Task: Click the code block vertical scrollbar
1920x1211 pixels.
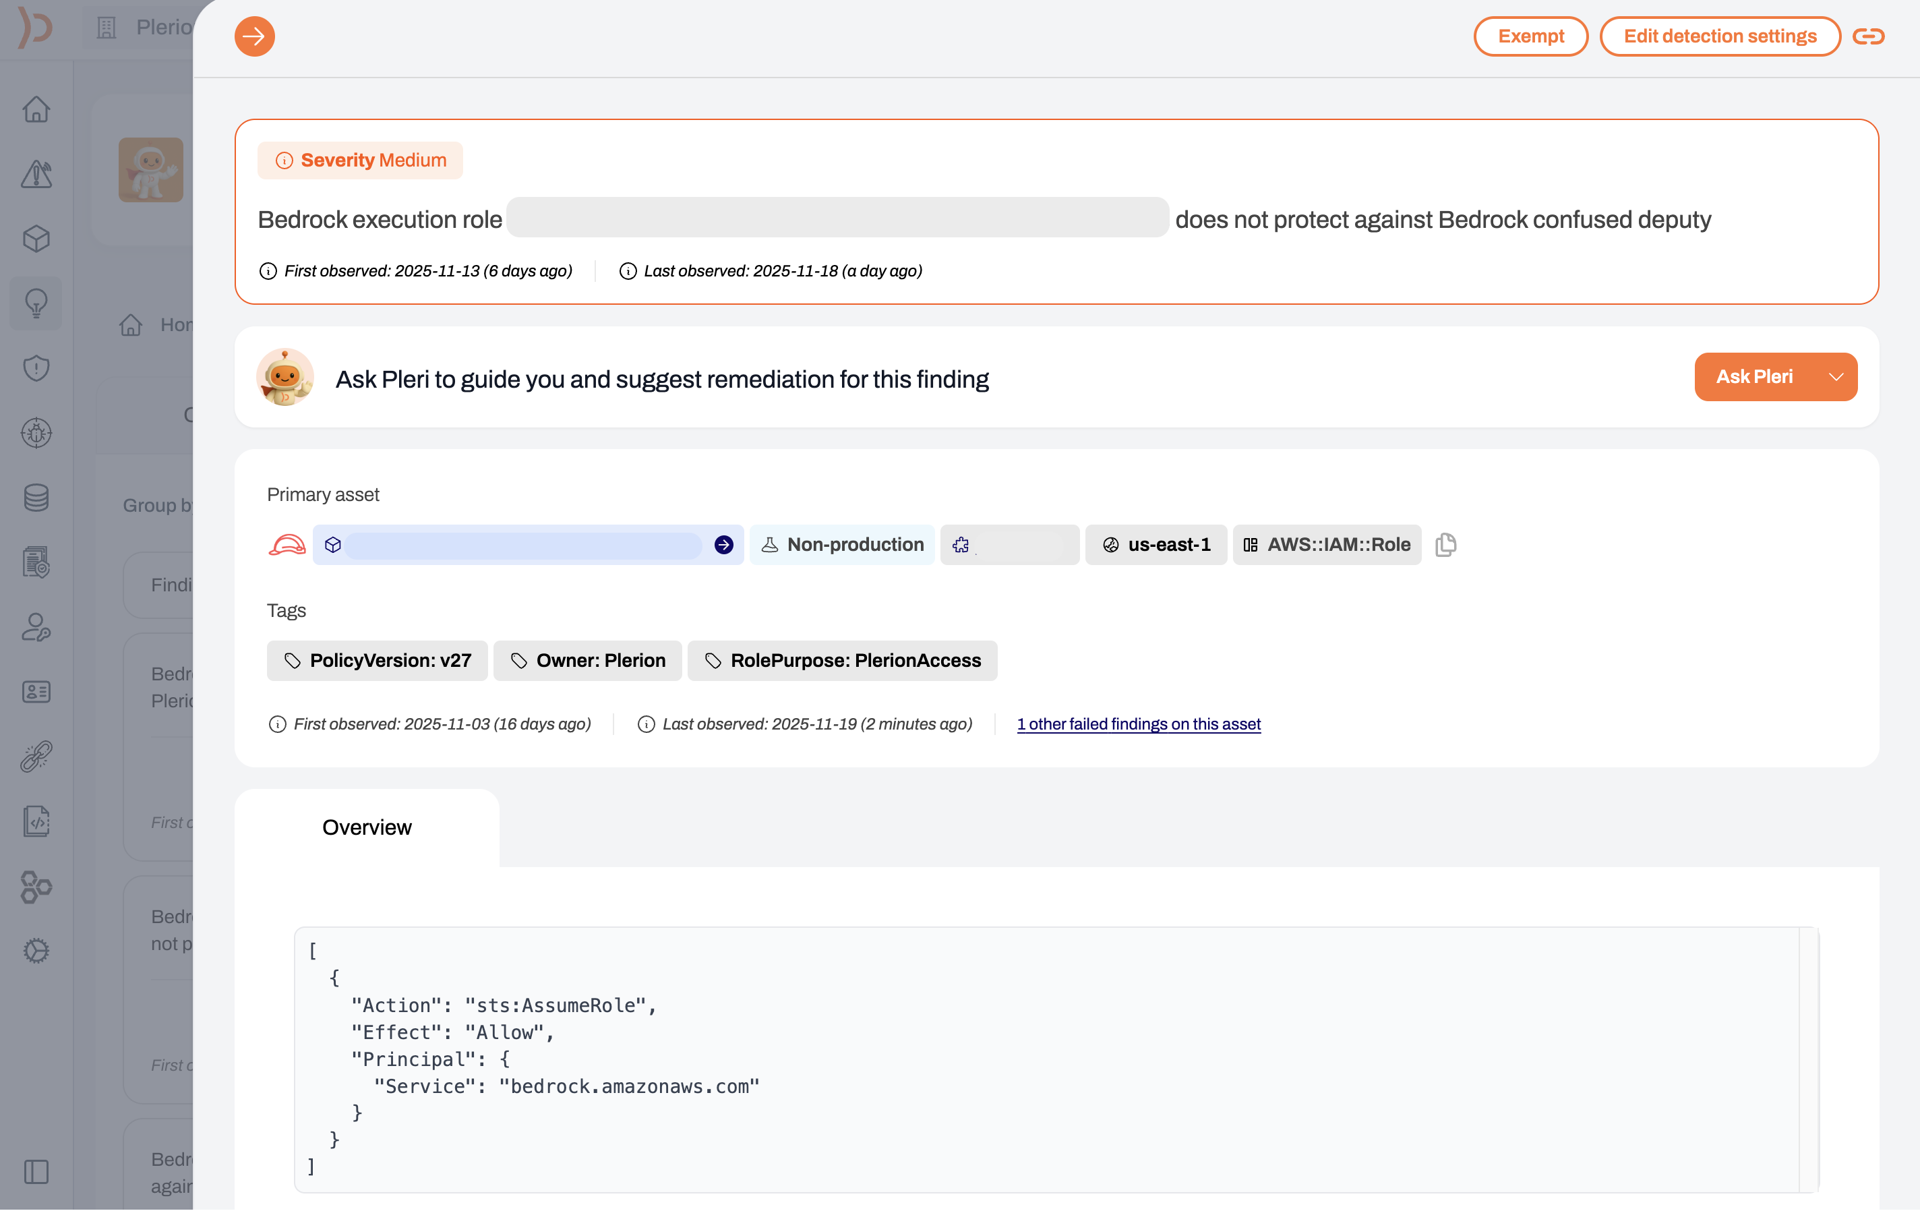Action: click(x=1808, y=1060)
